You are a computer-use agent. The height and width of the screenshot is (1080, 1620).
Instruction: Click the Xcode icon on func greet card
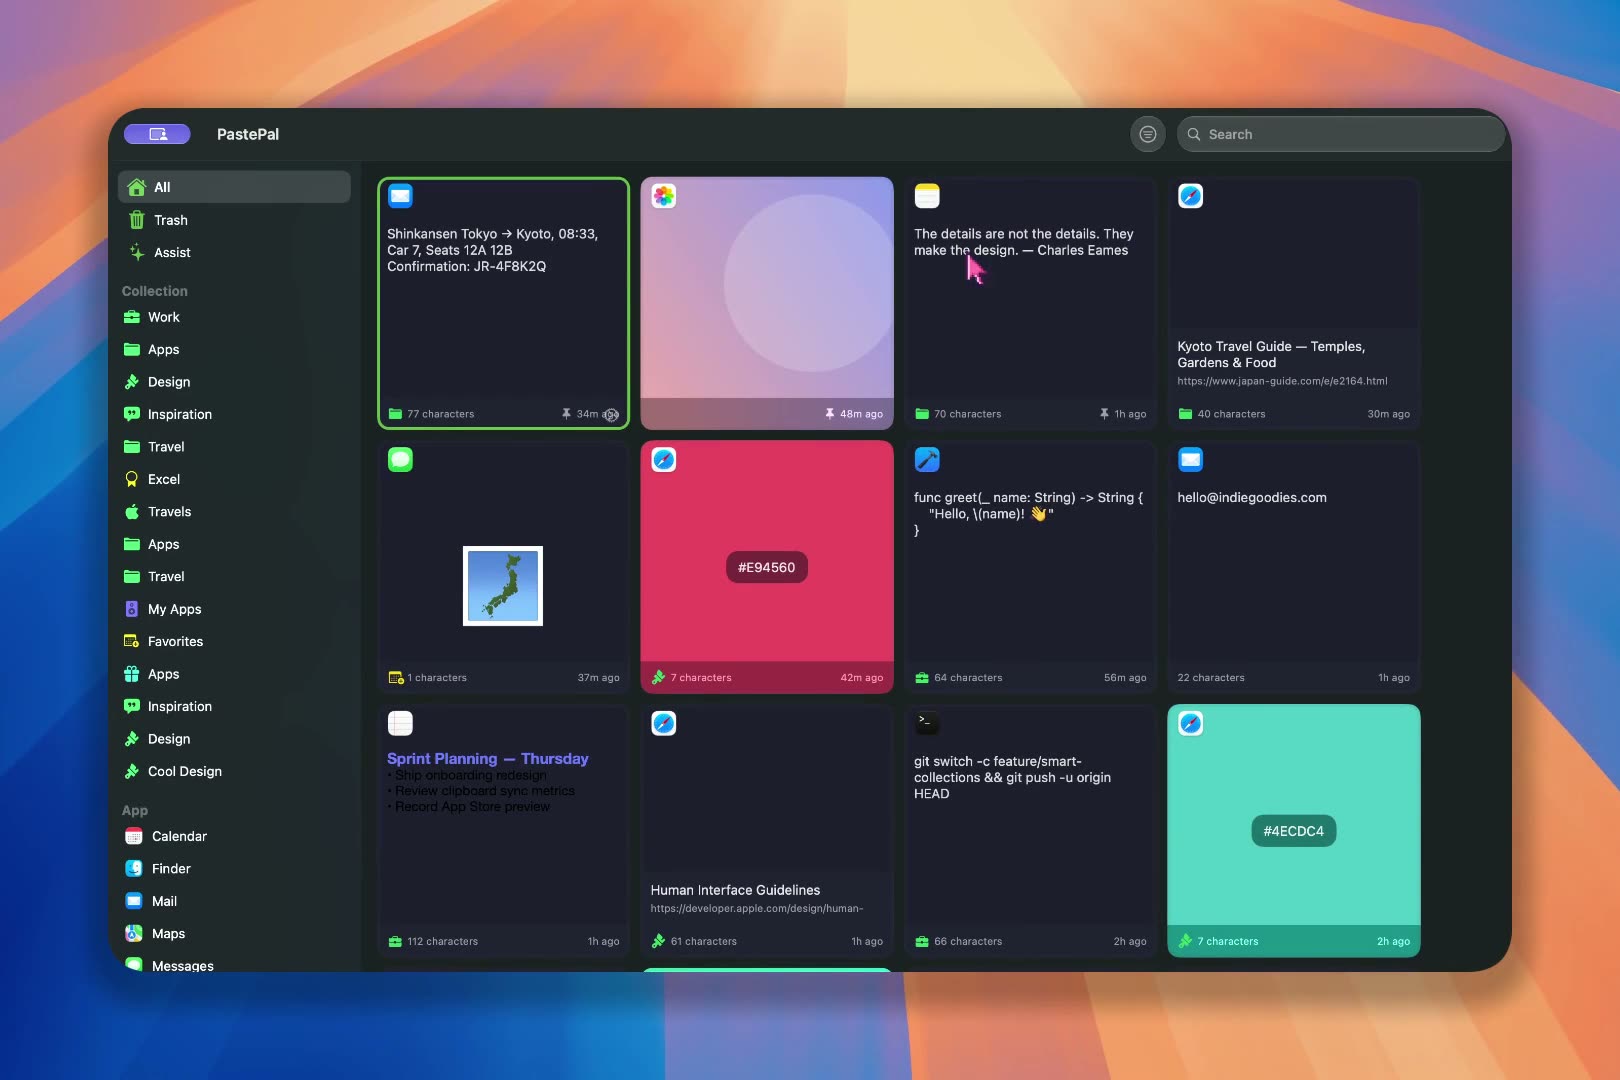tap(927, 460)
